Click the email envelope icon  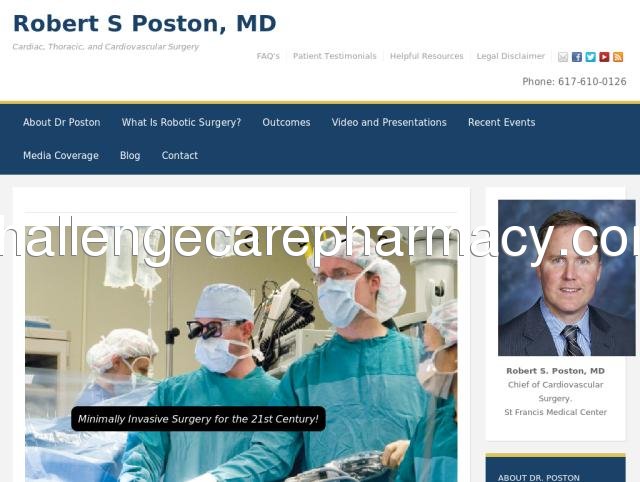[x=563, y=57]
